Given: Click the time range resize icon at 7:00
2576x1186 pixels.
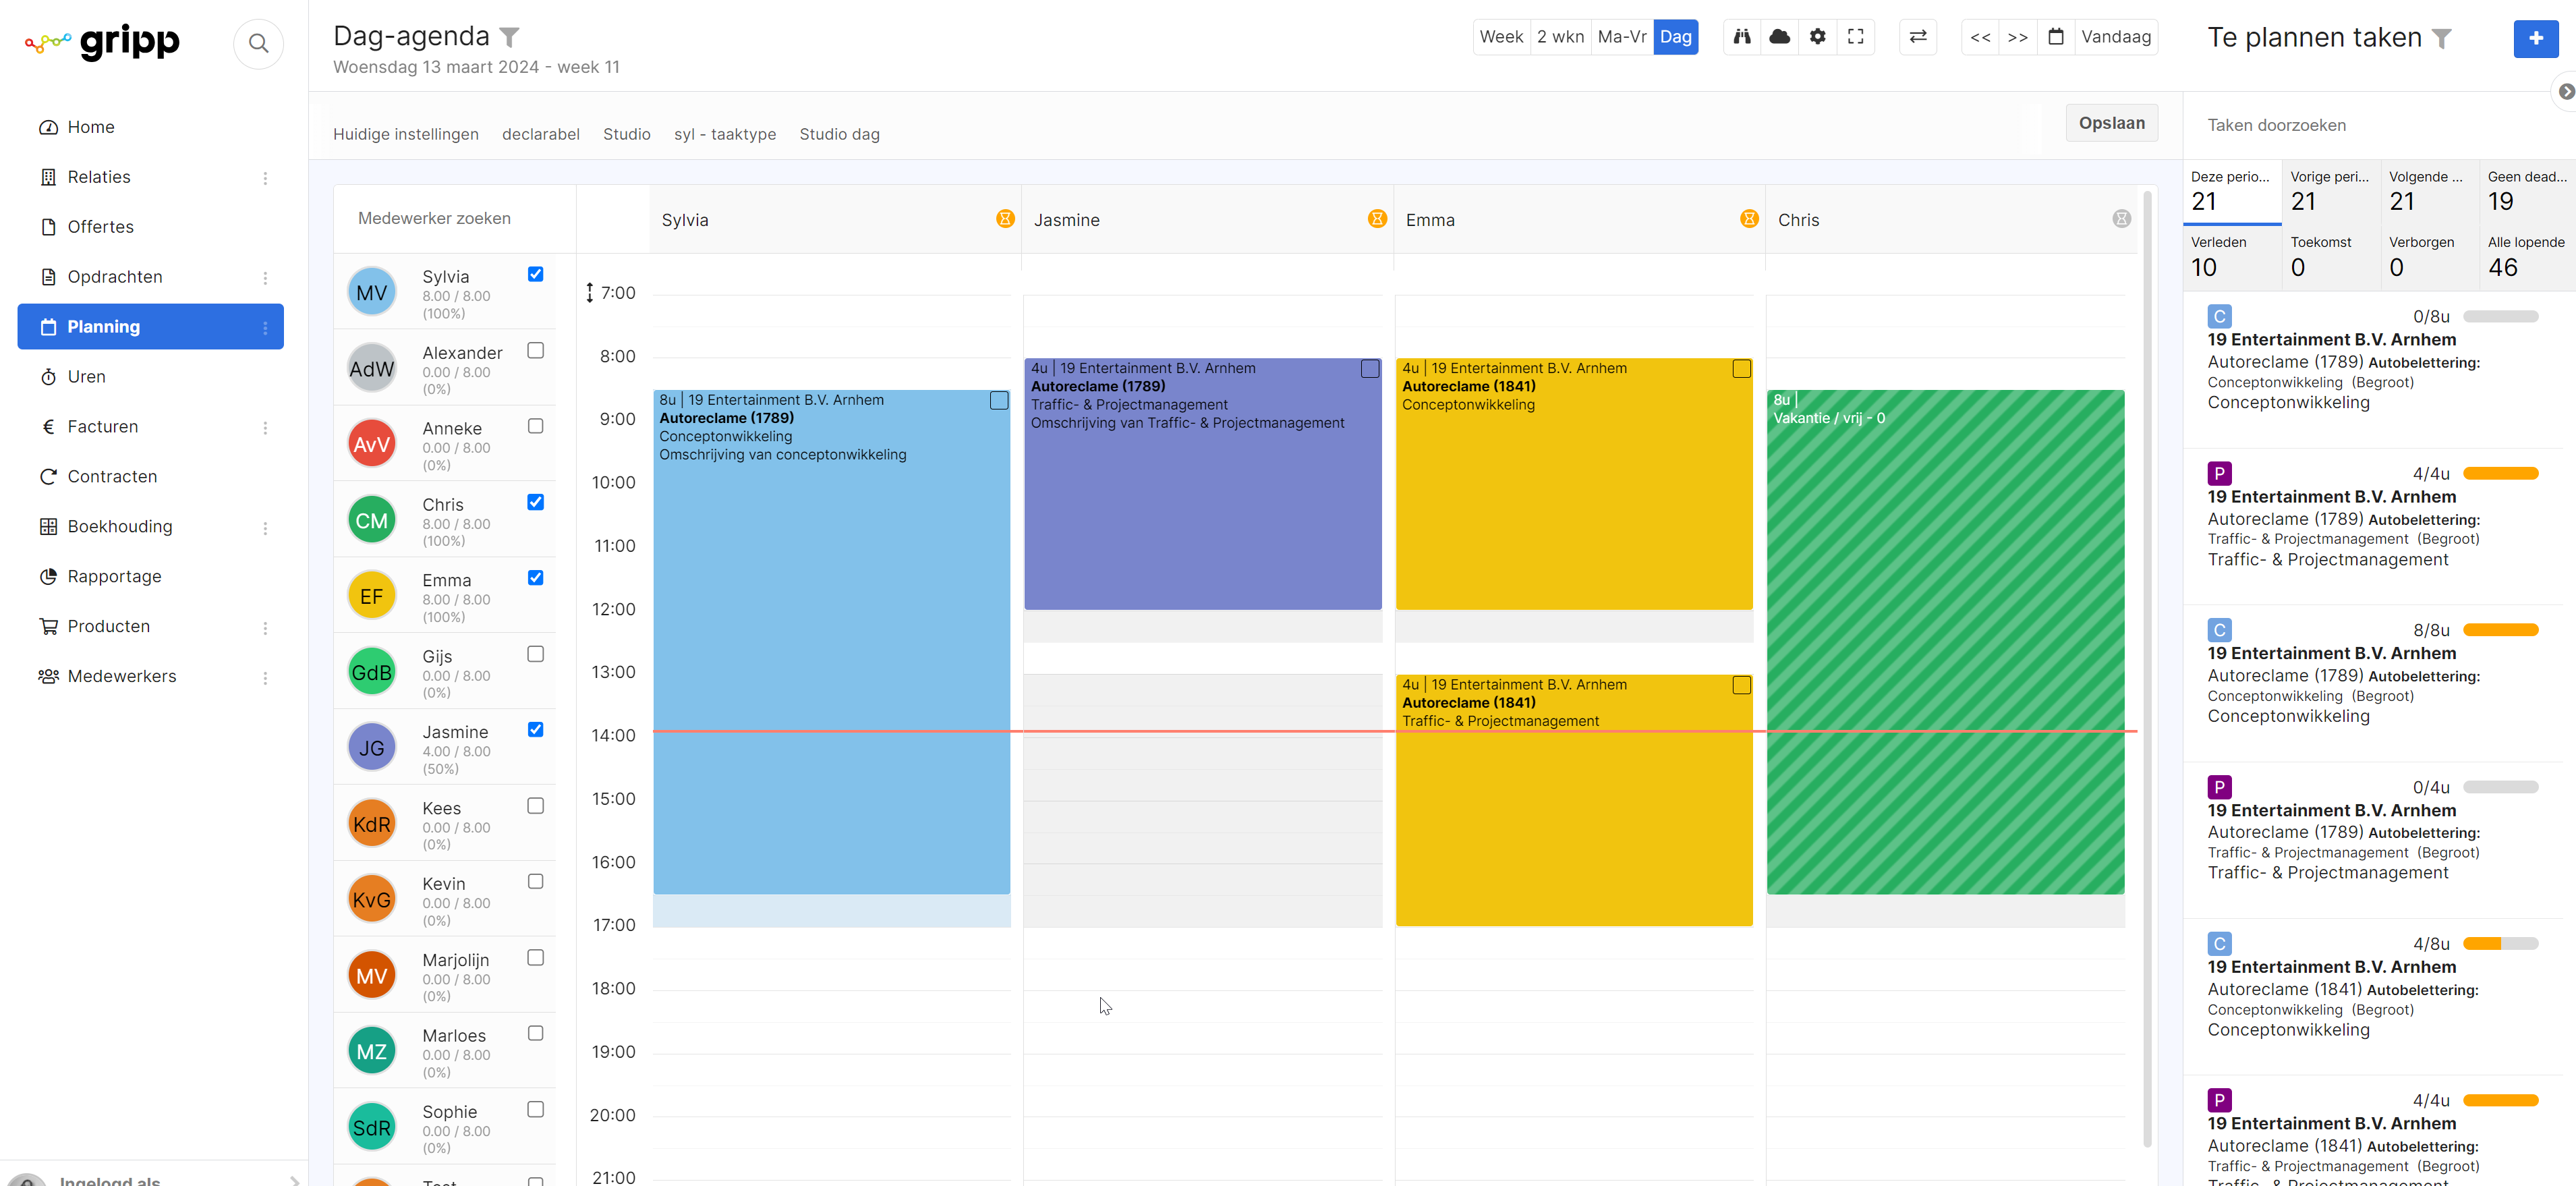Looking at the screenshot, I should [x=589, y=292].
